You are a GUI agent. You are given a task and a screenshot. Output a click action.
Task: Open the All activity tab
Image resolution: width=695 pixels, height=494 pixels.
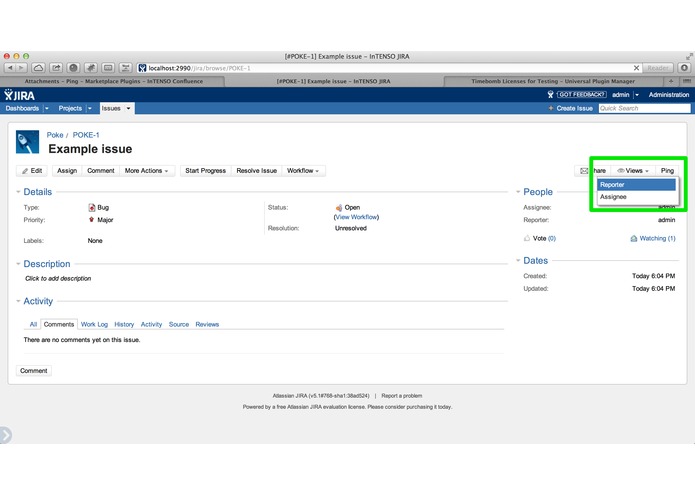pyautogui.click(x=33, y=324)
